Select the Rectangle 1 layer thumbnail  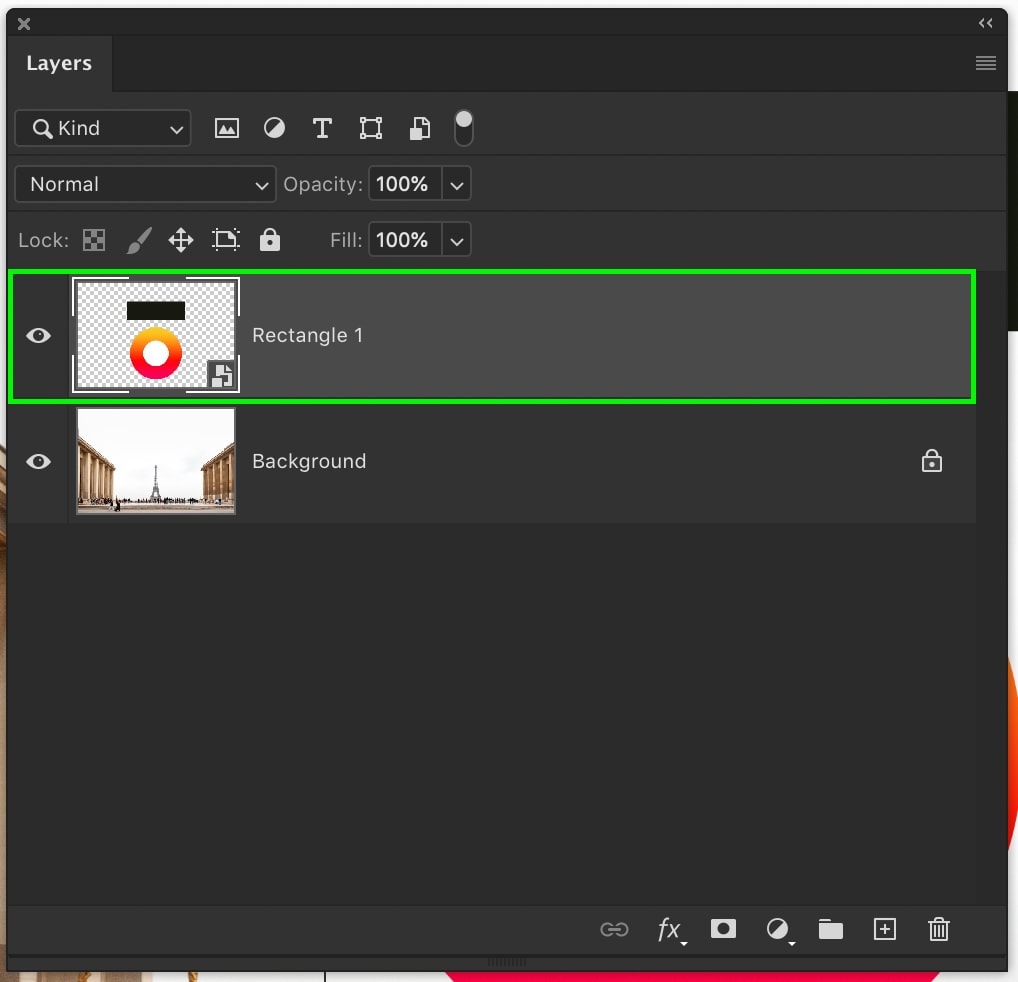[x=156, y=335]
